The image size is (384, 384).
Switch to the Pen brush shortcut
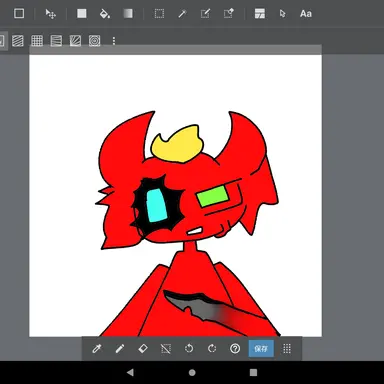point(120,349)
